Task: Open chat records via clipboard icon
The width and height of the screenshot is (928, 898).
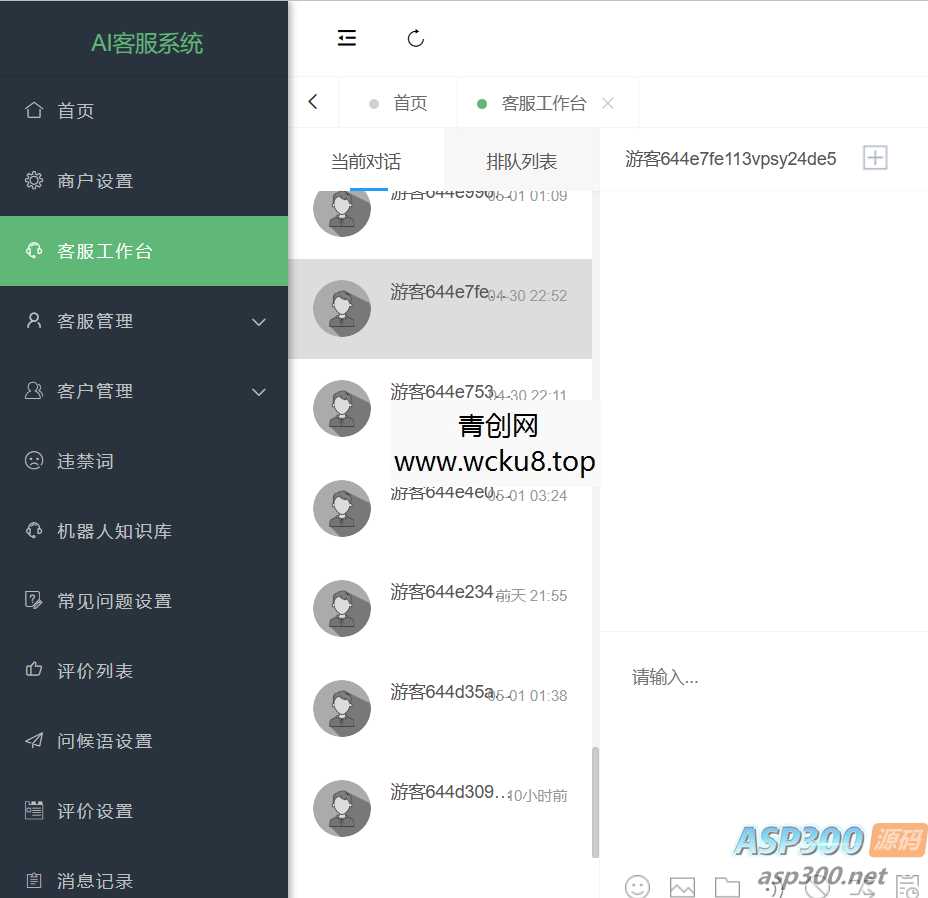Action: (906, 886)
